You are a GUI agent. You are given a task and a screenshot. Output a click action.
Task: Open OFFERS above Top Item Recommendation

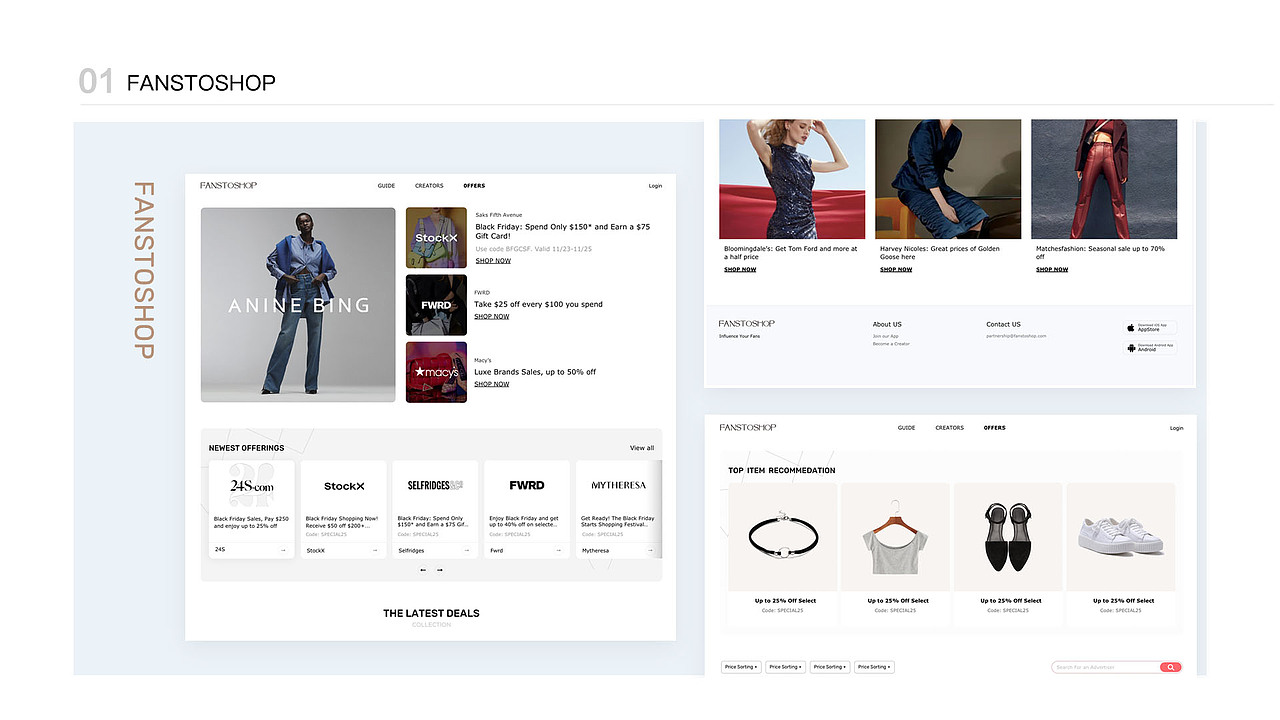[x=994, y=428]
